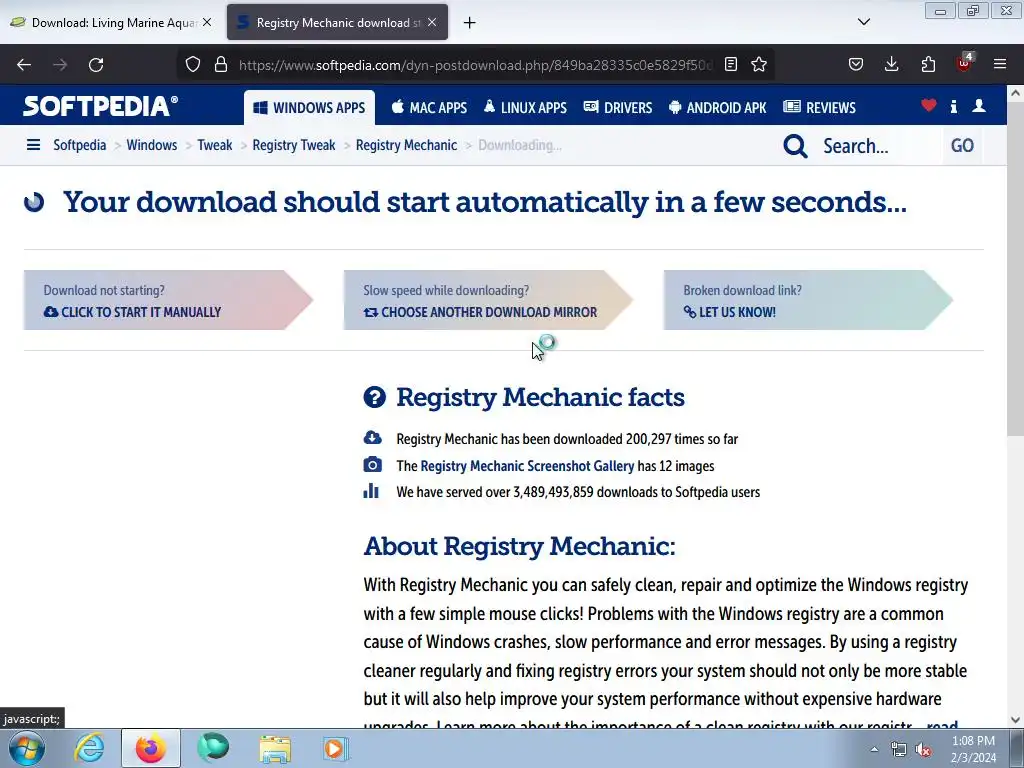The height and width of the screenshot is (768, 1024).
Task: Click the page vertical scrollbar thumb
Action: pyautogui.click(x=1016, y=267)
